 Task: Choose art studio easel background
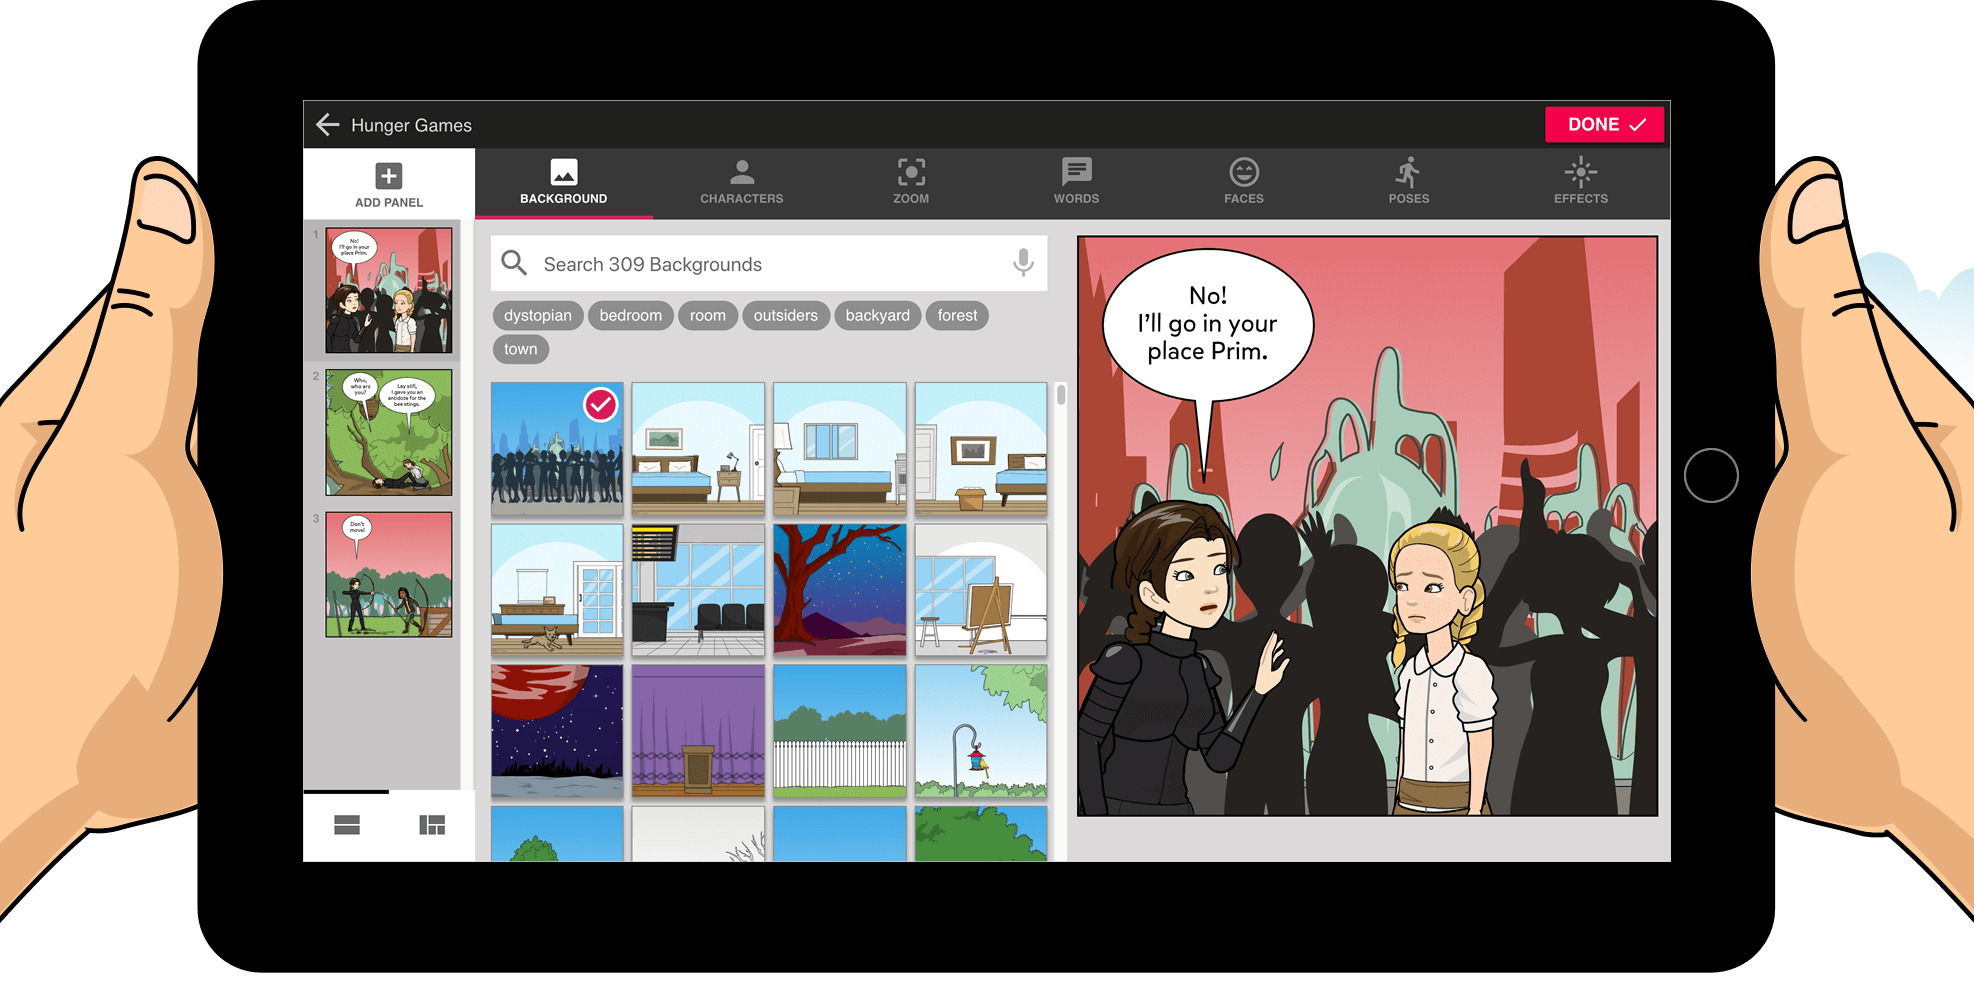pyautogui.click(x=981, y=590)
